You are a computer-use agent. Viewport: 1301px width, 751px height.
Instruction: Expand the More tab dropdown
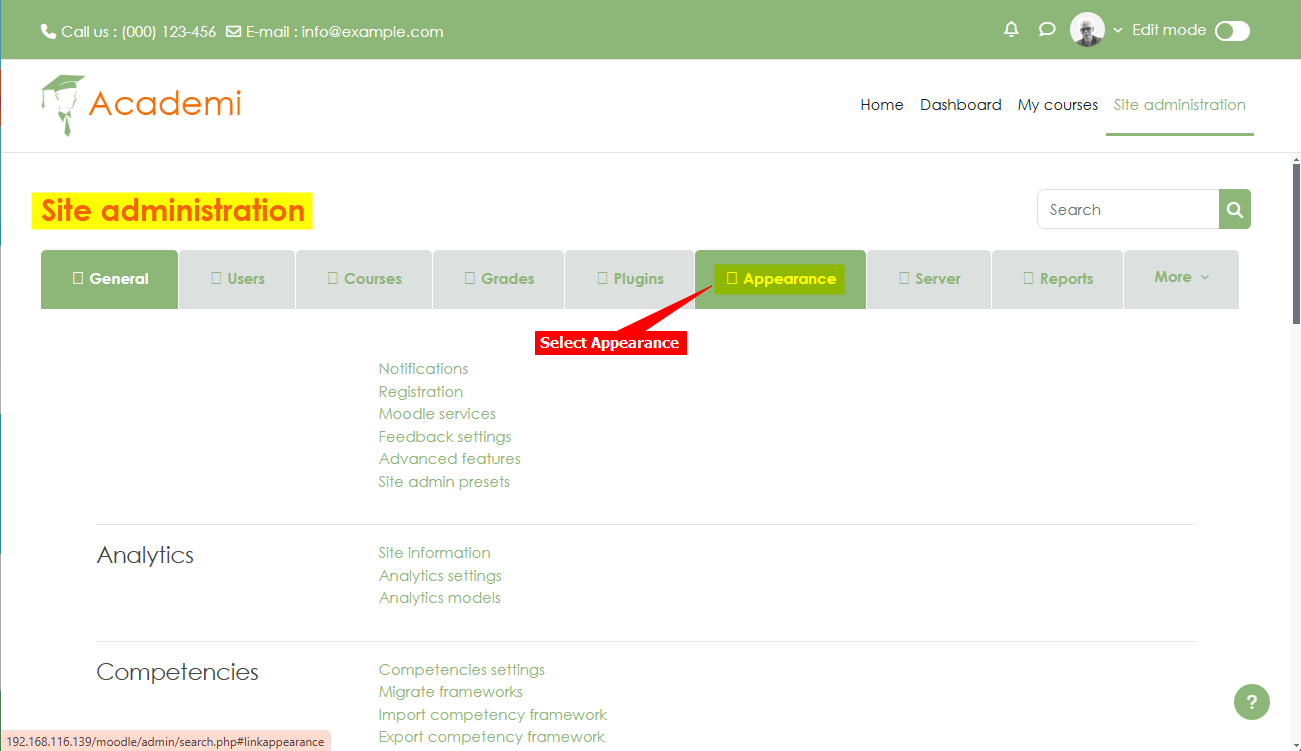(x=1181, y=278)
